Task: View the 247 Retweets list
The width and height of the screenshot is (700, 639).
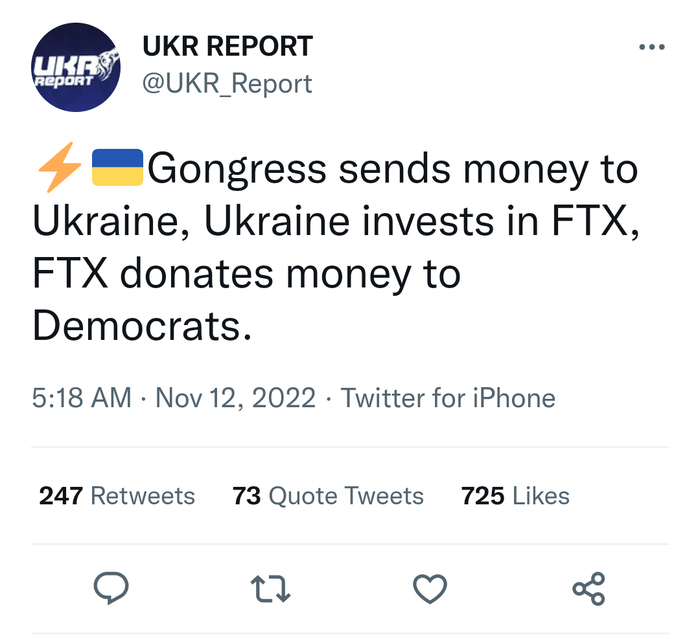Action: (117, 496)
